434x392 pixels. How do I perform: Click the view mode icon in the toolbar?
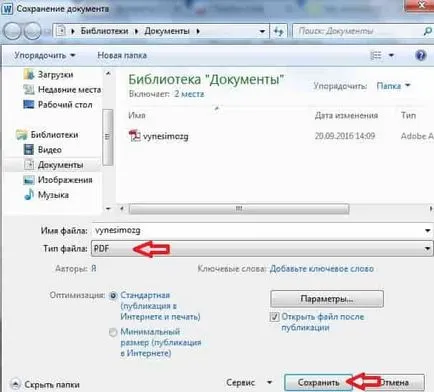click(376, 55)
